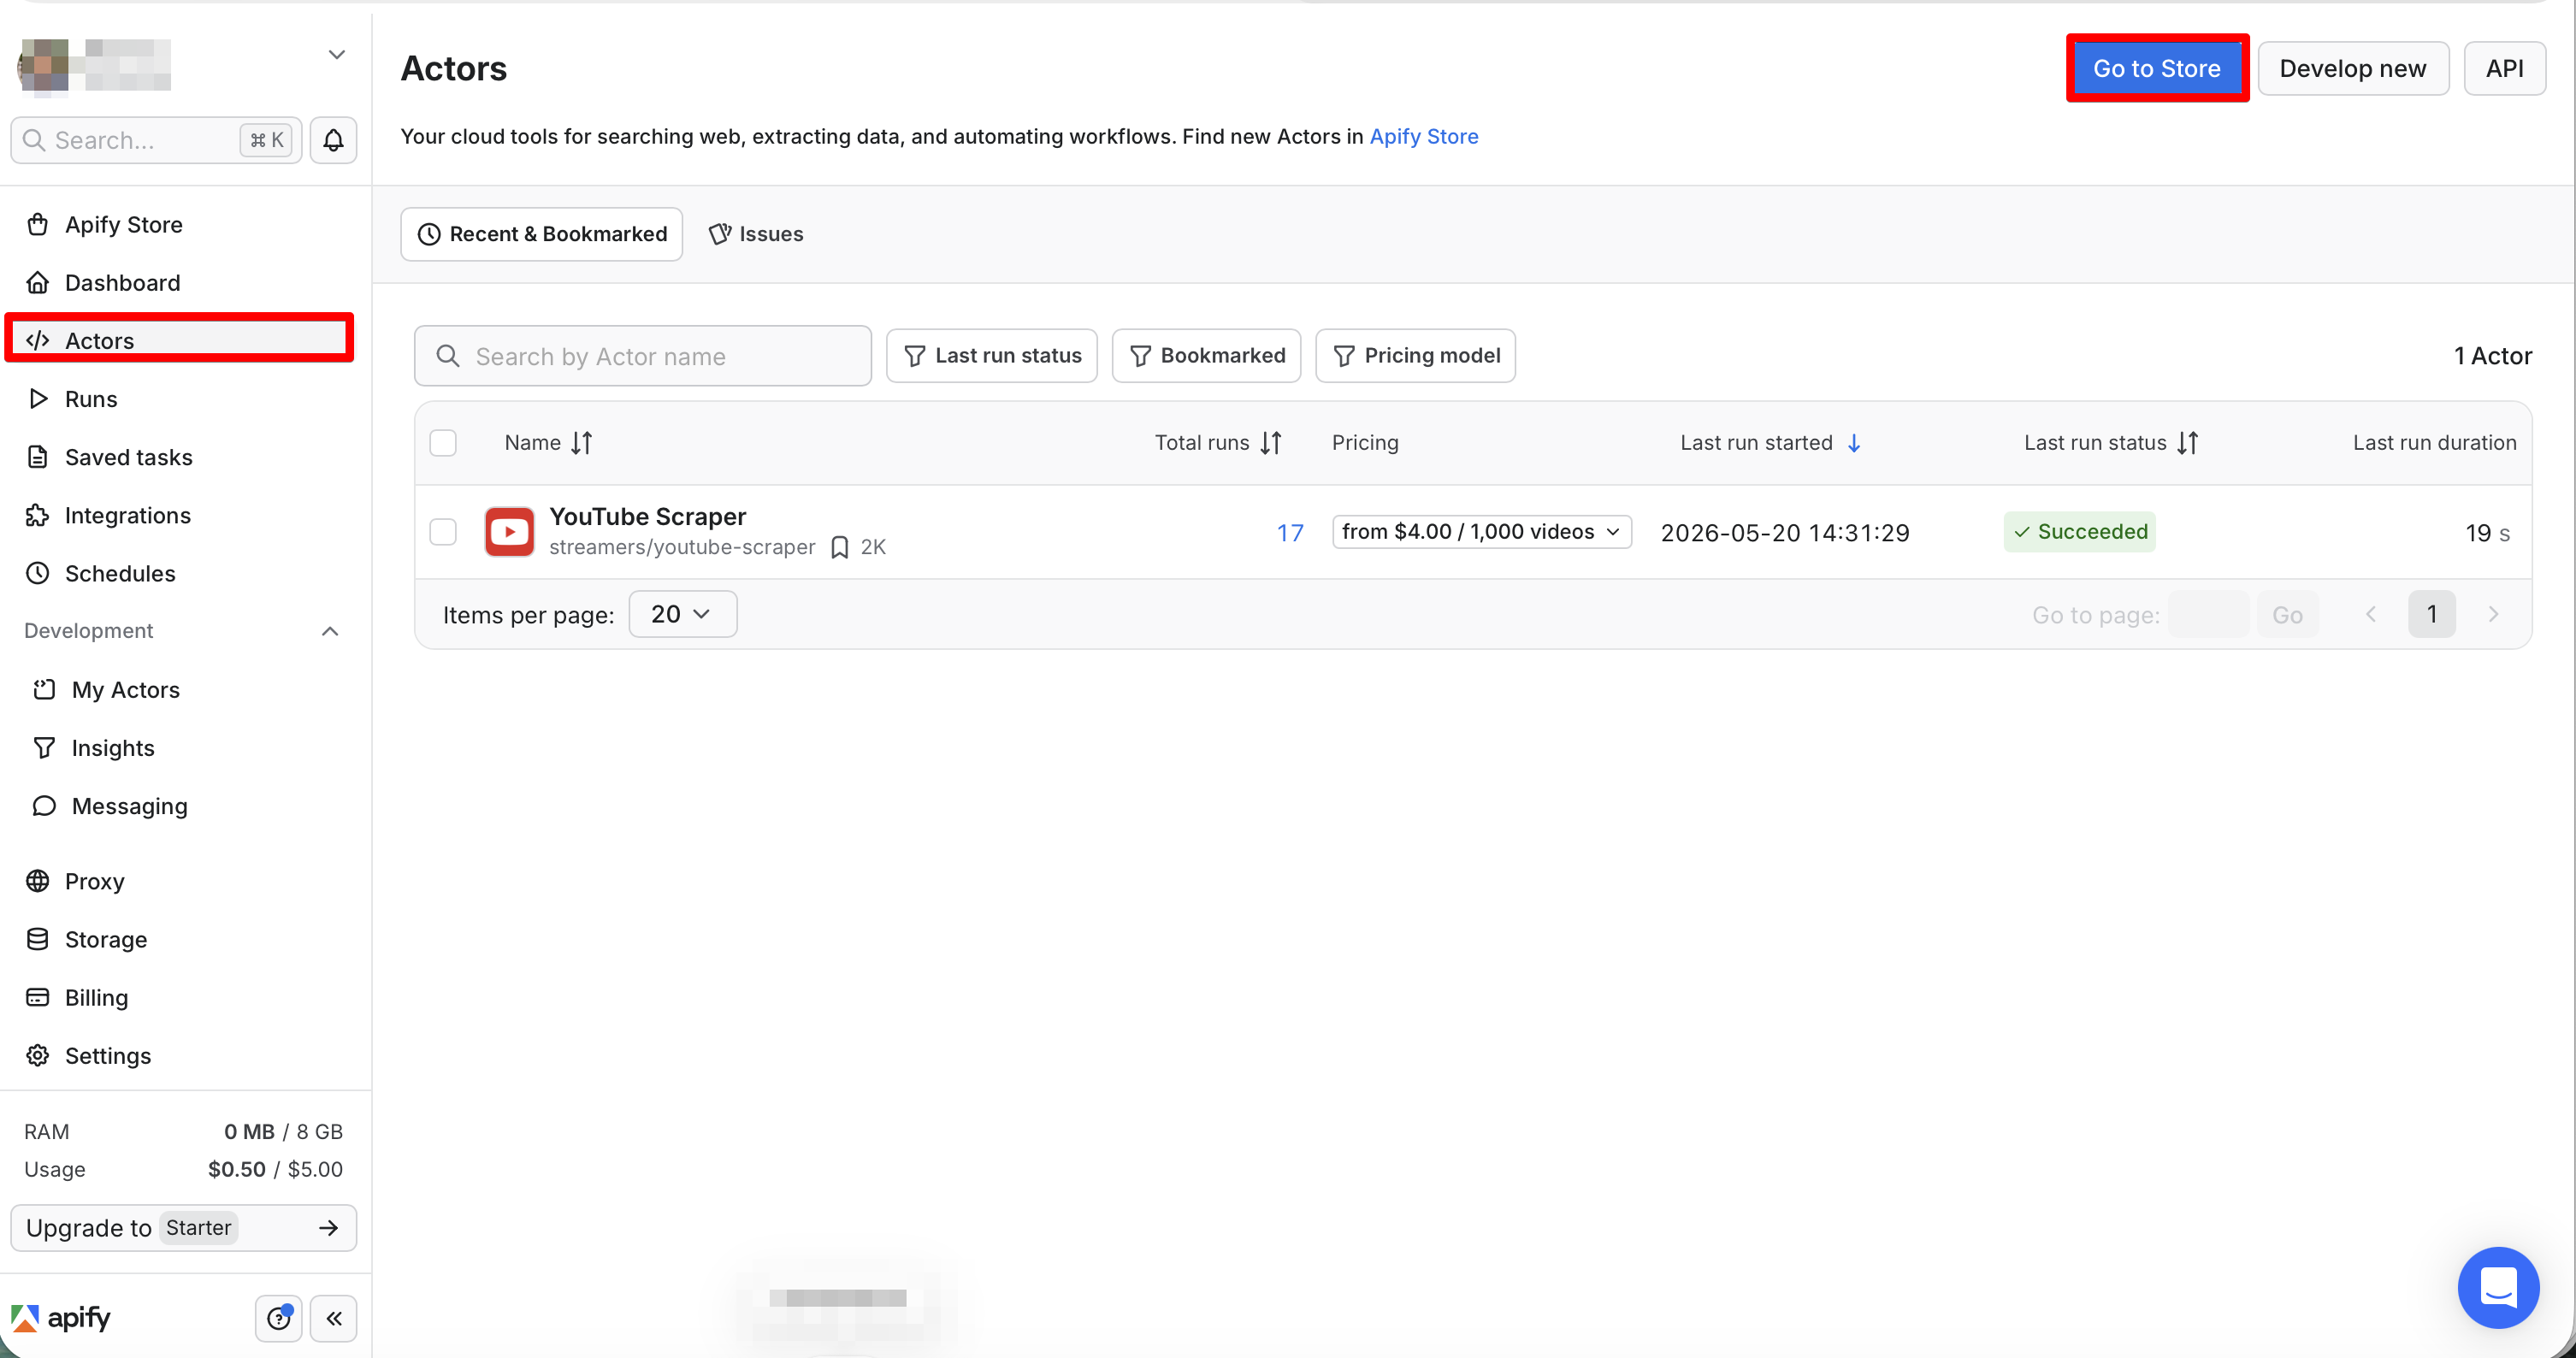Switch to the Issues tab
Viewport: 2576px width, 1358px height.
757,234
